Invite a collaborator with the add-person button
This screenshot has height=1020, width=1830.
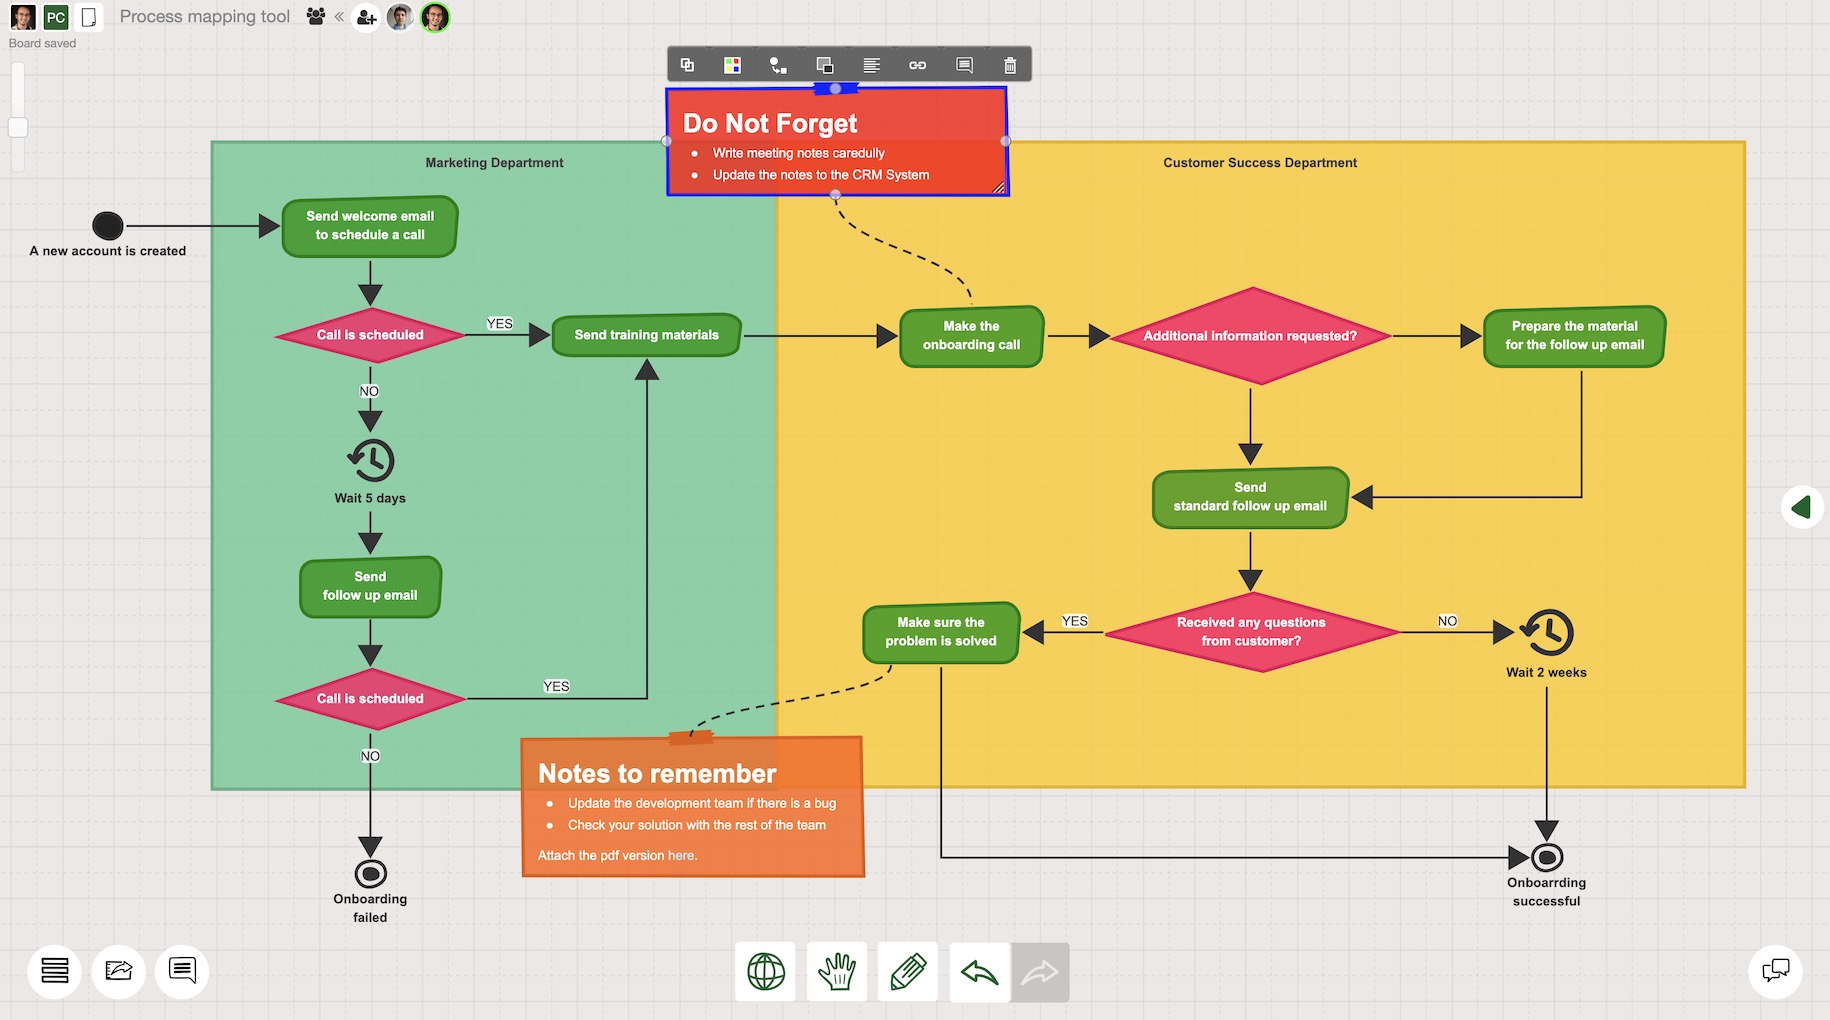pos(366,17)
